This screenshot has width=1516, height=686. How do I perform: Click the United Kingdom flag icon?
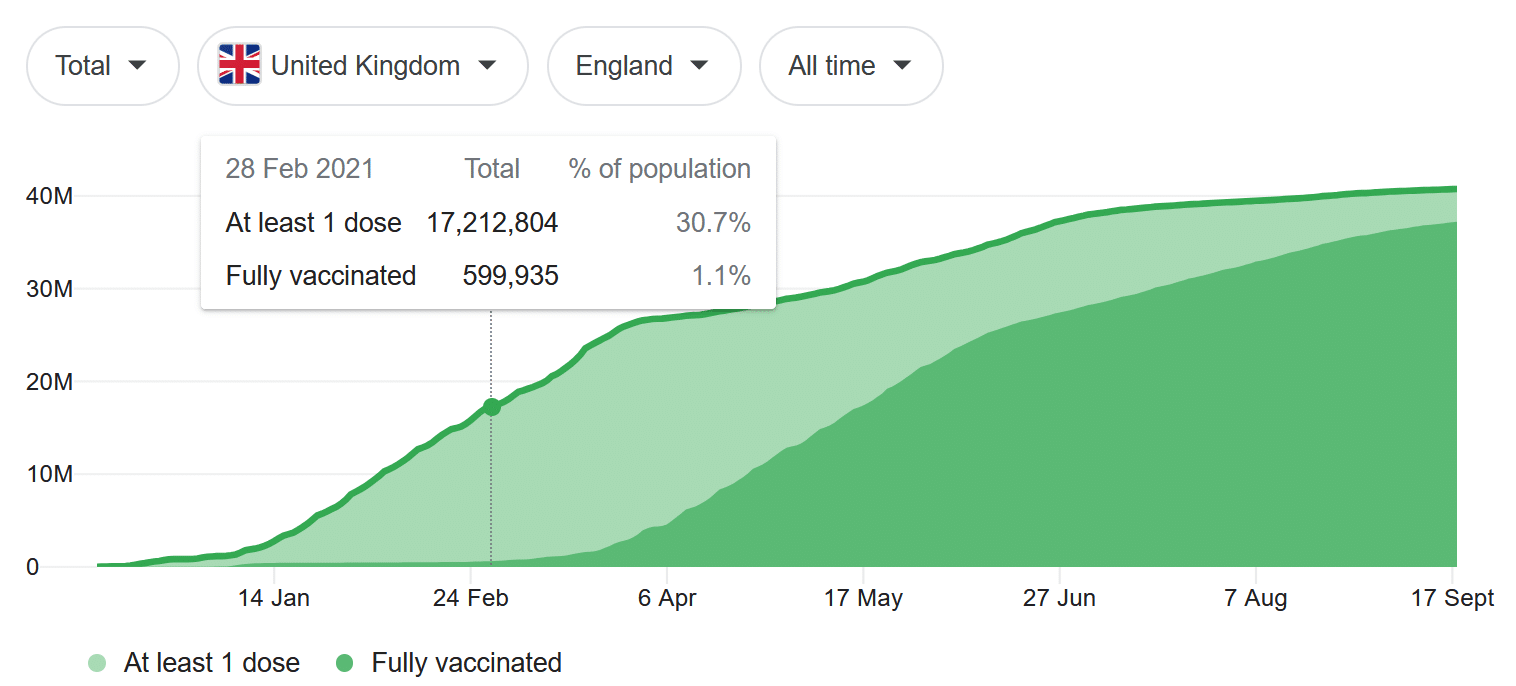239,65
